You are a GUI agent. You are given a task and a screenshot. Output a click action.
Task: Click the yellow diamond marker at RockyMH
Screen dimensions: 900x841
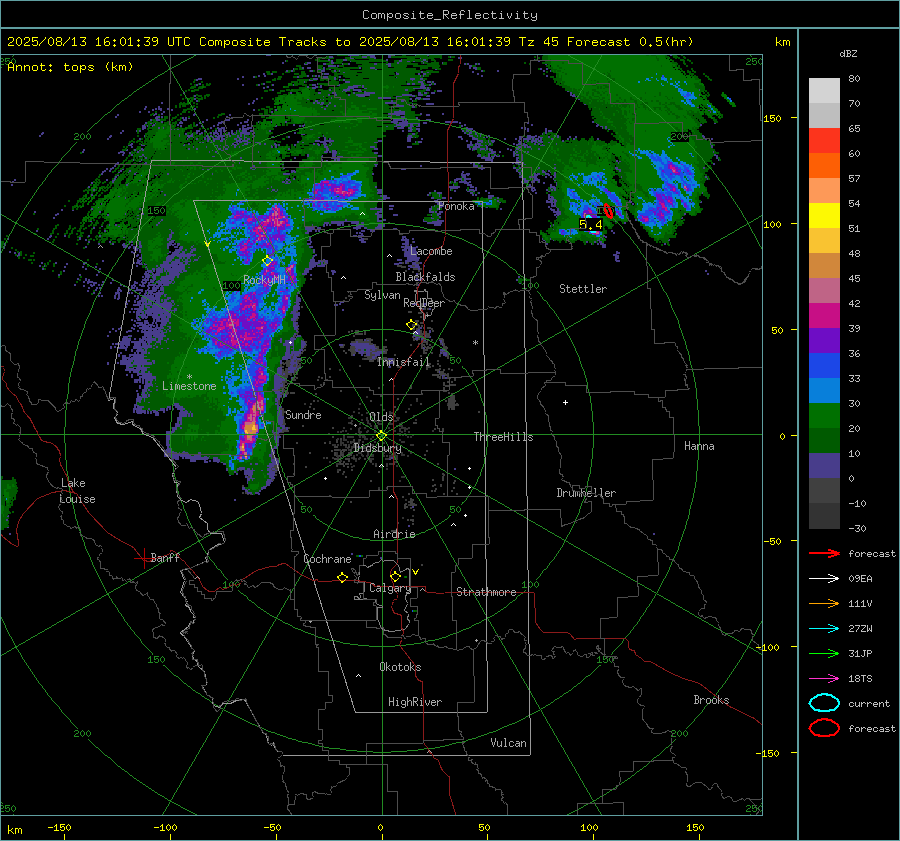click(267, 261)
